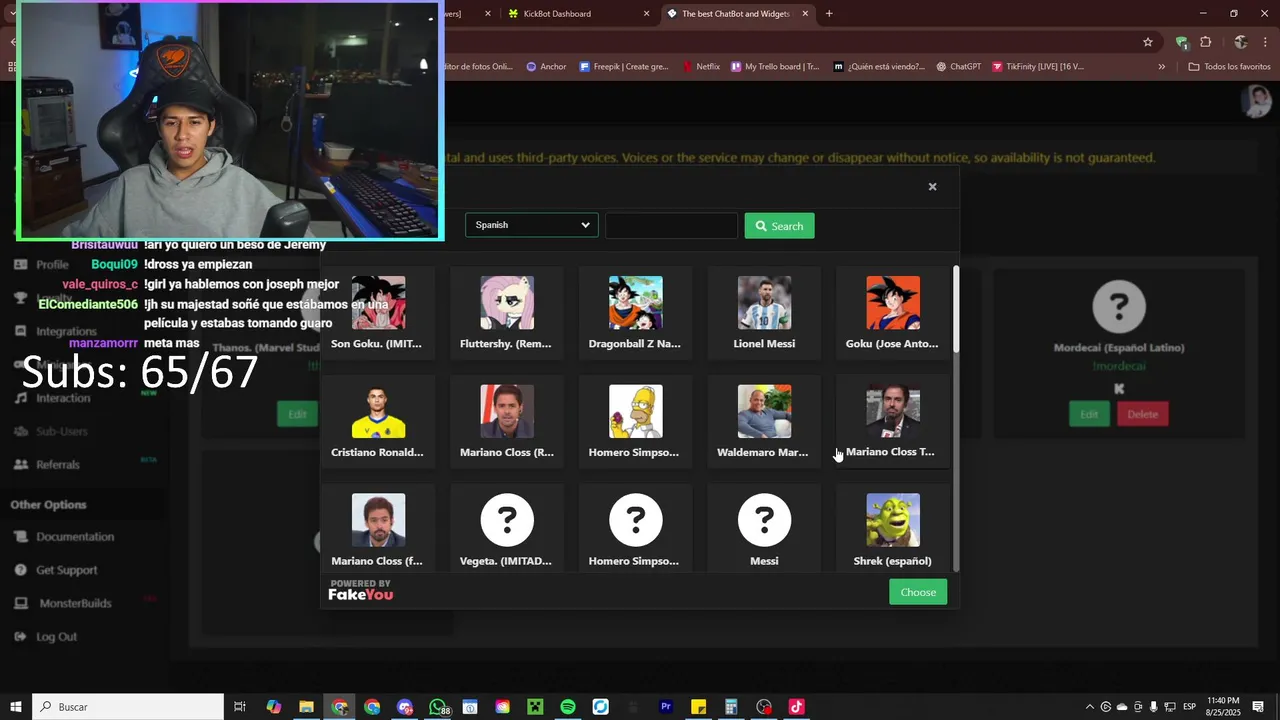Open Minecraft from the taskbar
Viewport: 1280px width, 720px height.
coord(535,707)
